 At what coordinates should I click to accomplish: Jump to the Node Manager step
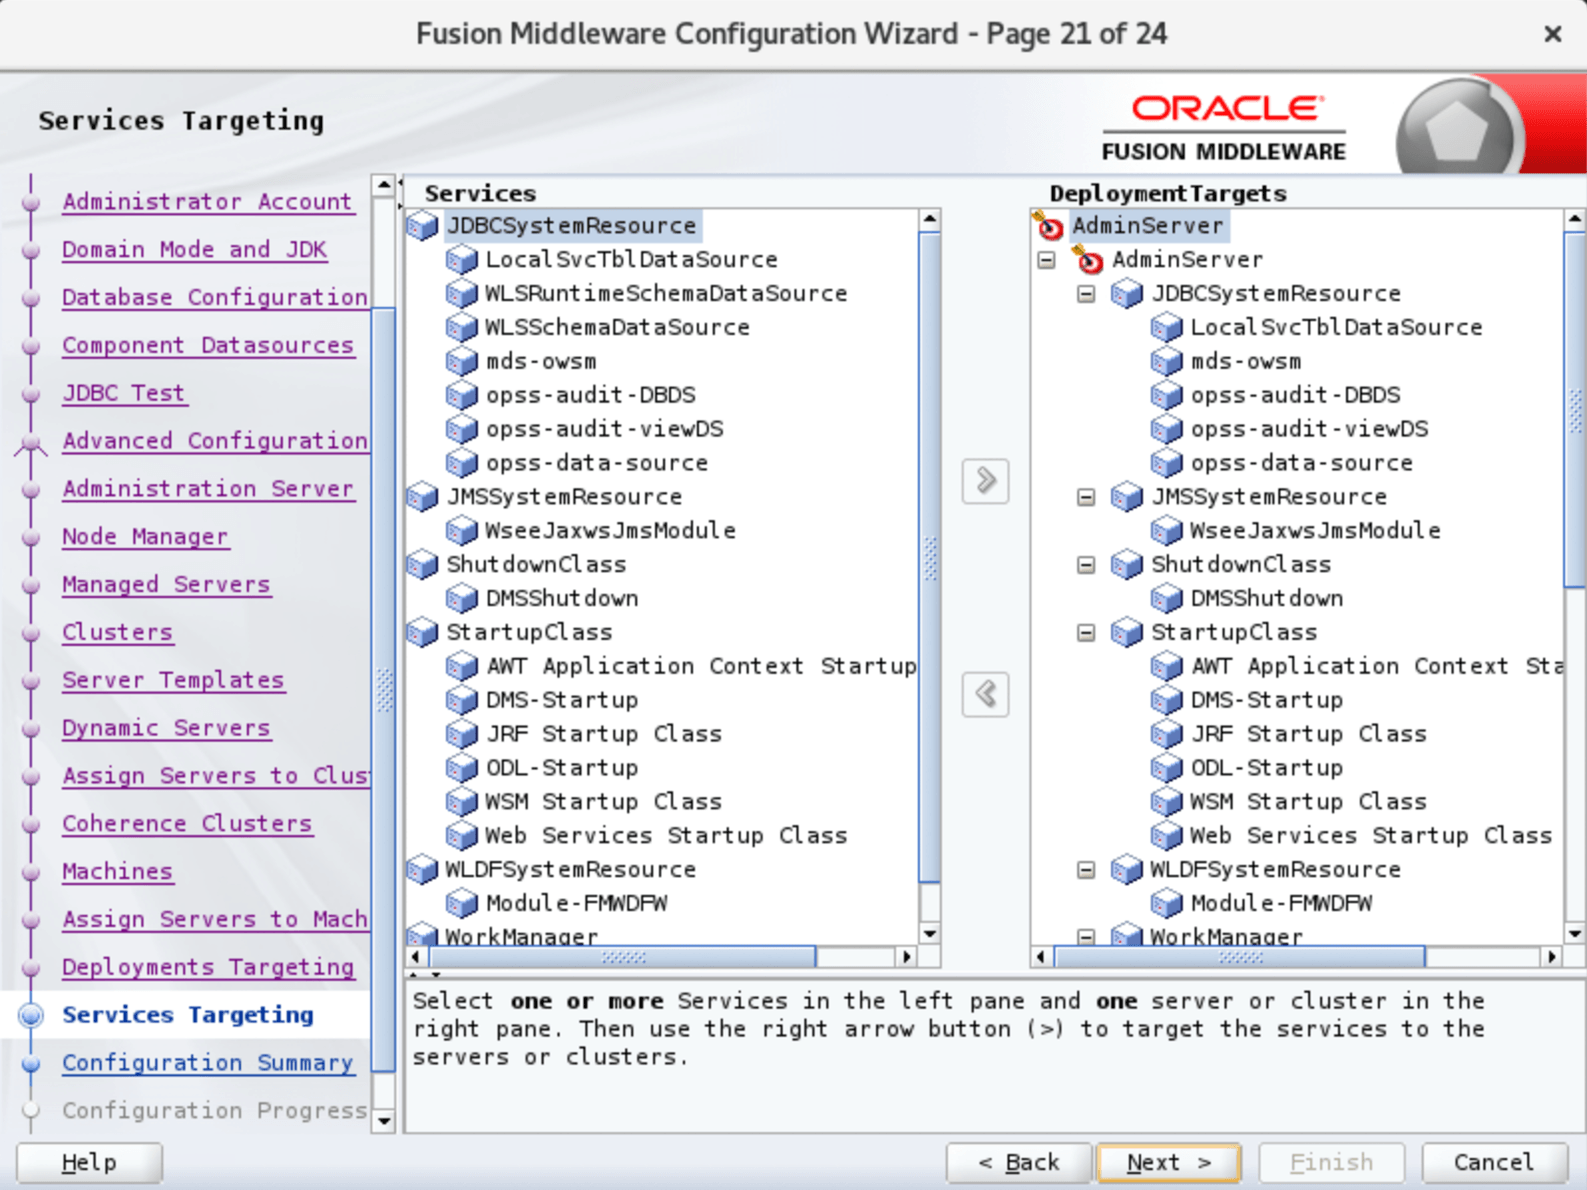145,537
